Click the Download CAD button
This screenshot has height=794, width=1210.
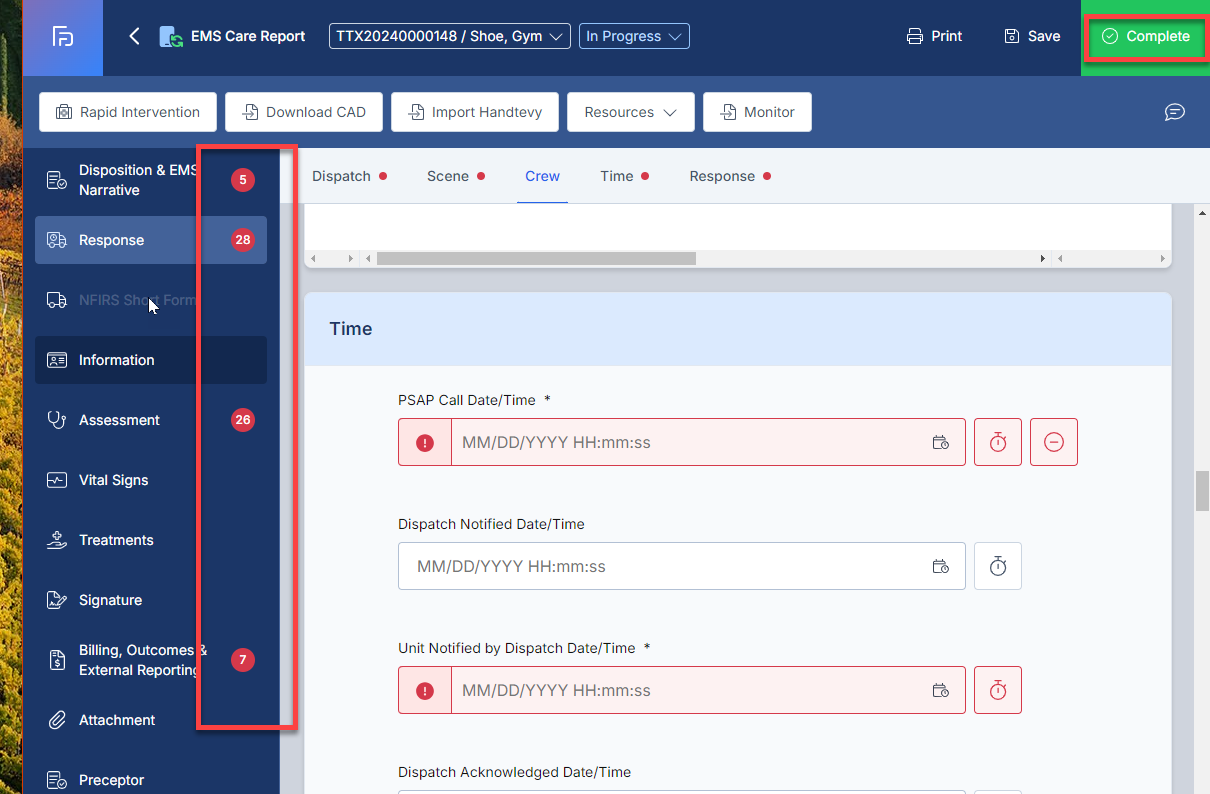(303, 112)
